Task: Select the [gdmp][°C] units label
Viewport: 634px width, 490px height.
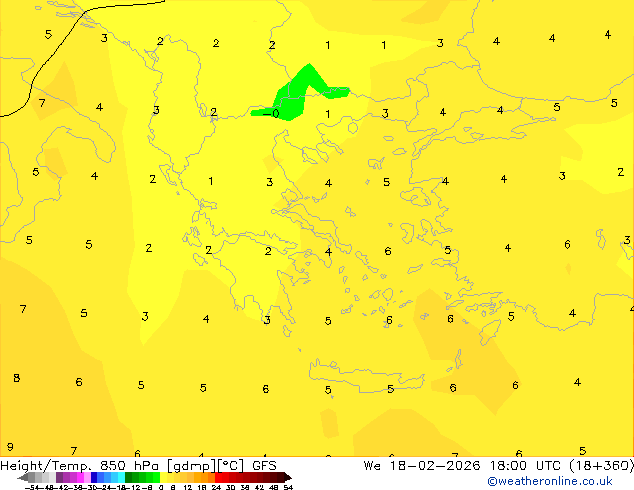Action: click(x=206, y=466)
